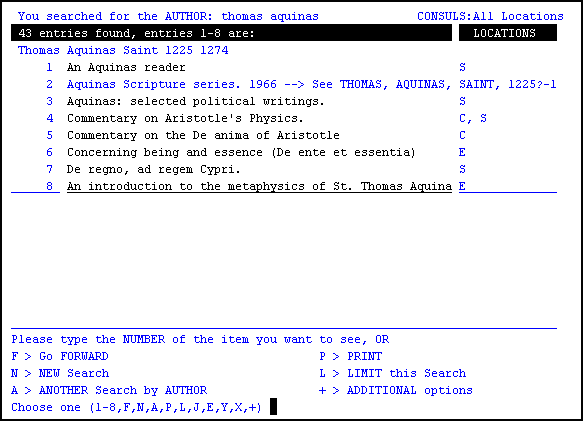583x421 pixels.
Task: Open entry 1 An Aquinas reader
Action: pyautogui.click(x=126, y=67)
